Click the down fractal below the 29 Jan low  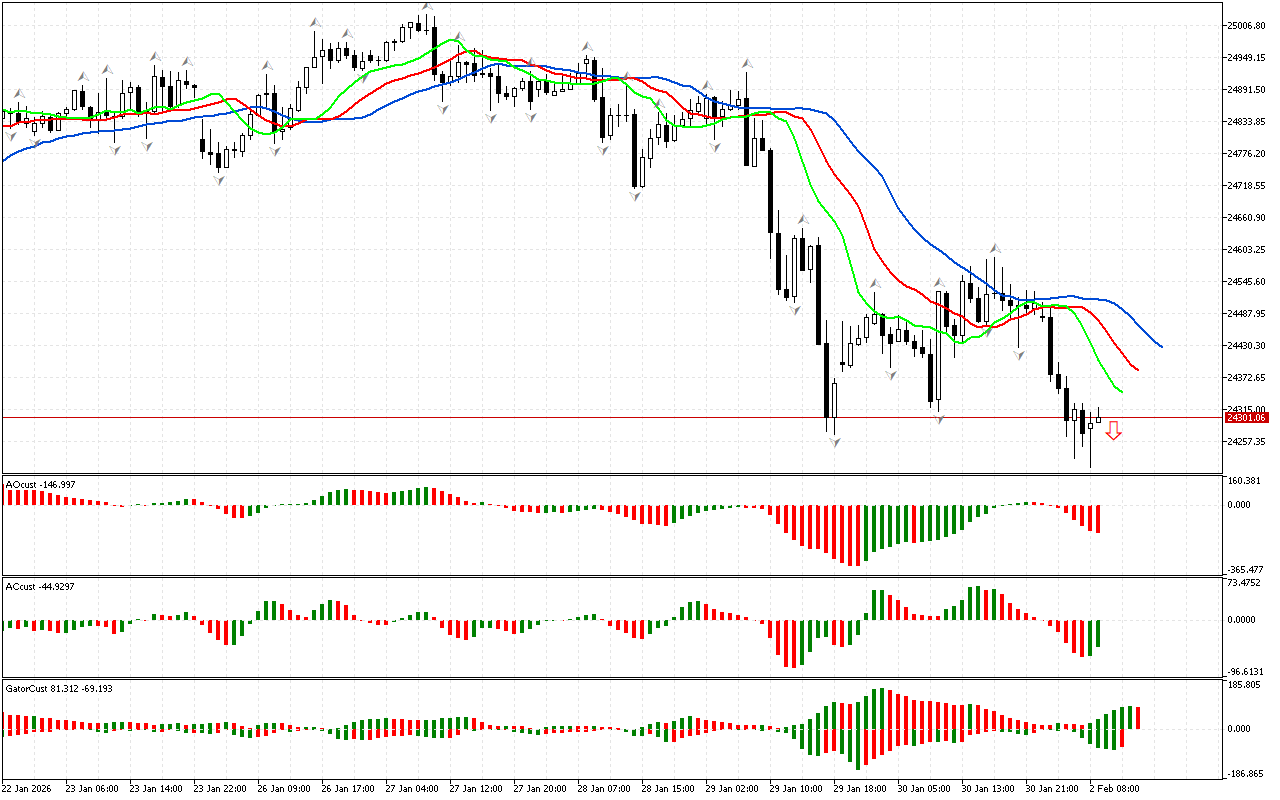click(x=833, y=441)
